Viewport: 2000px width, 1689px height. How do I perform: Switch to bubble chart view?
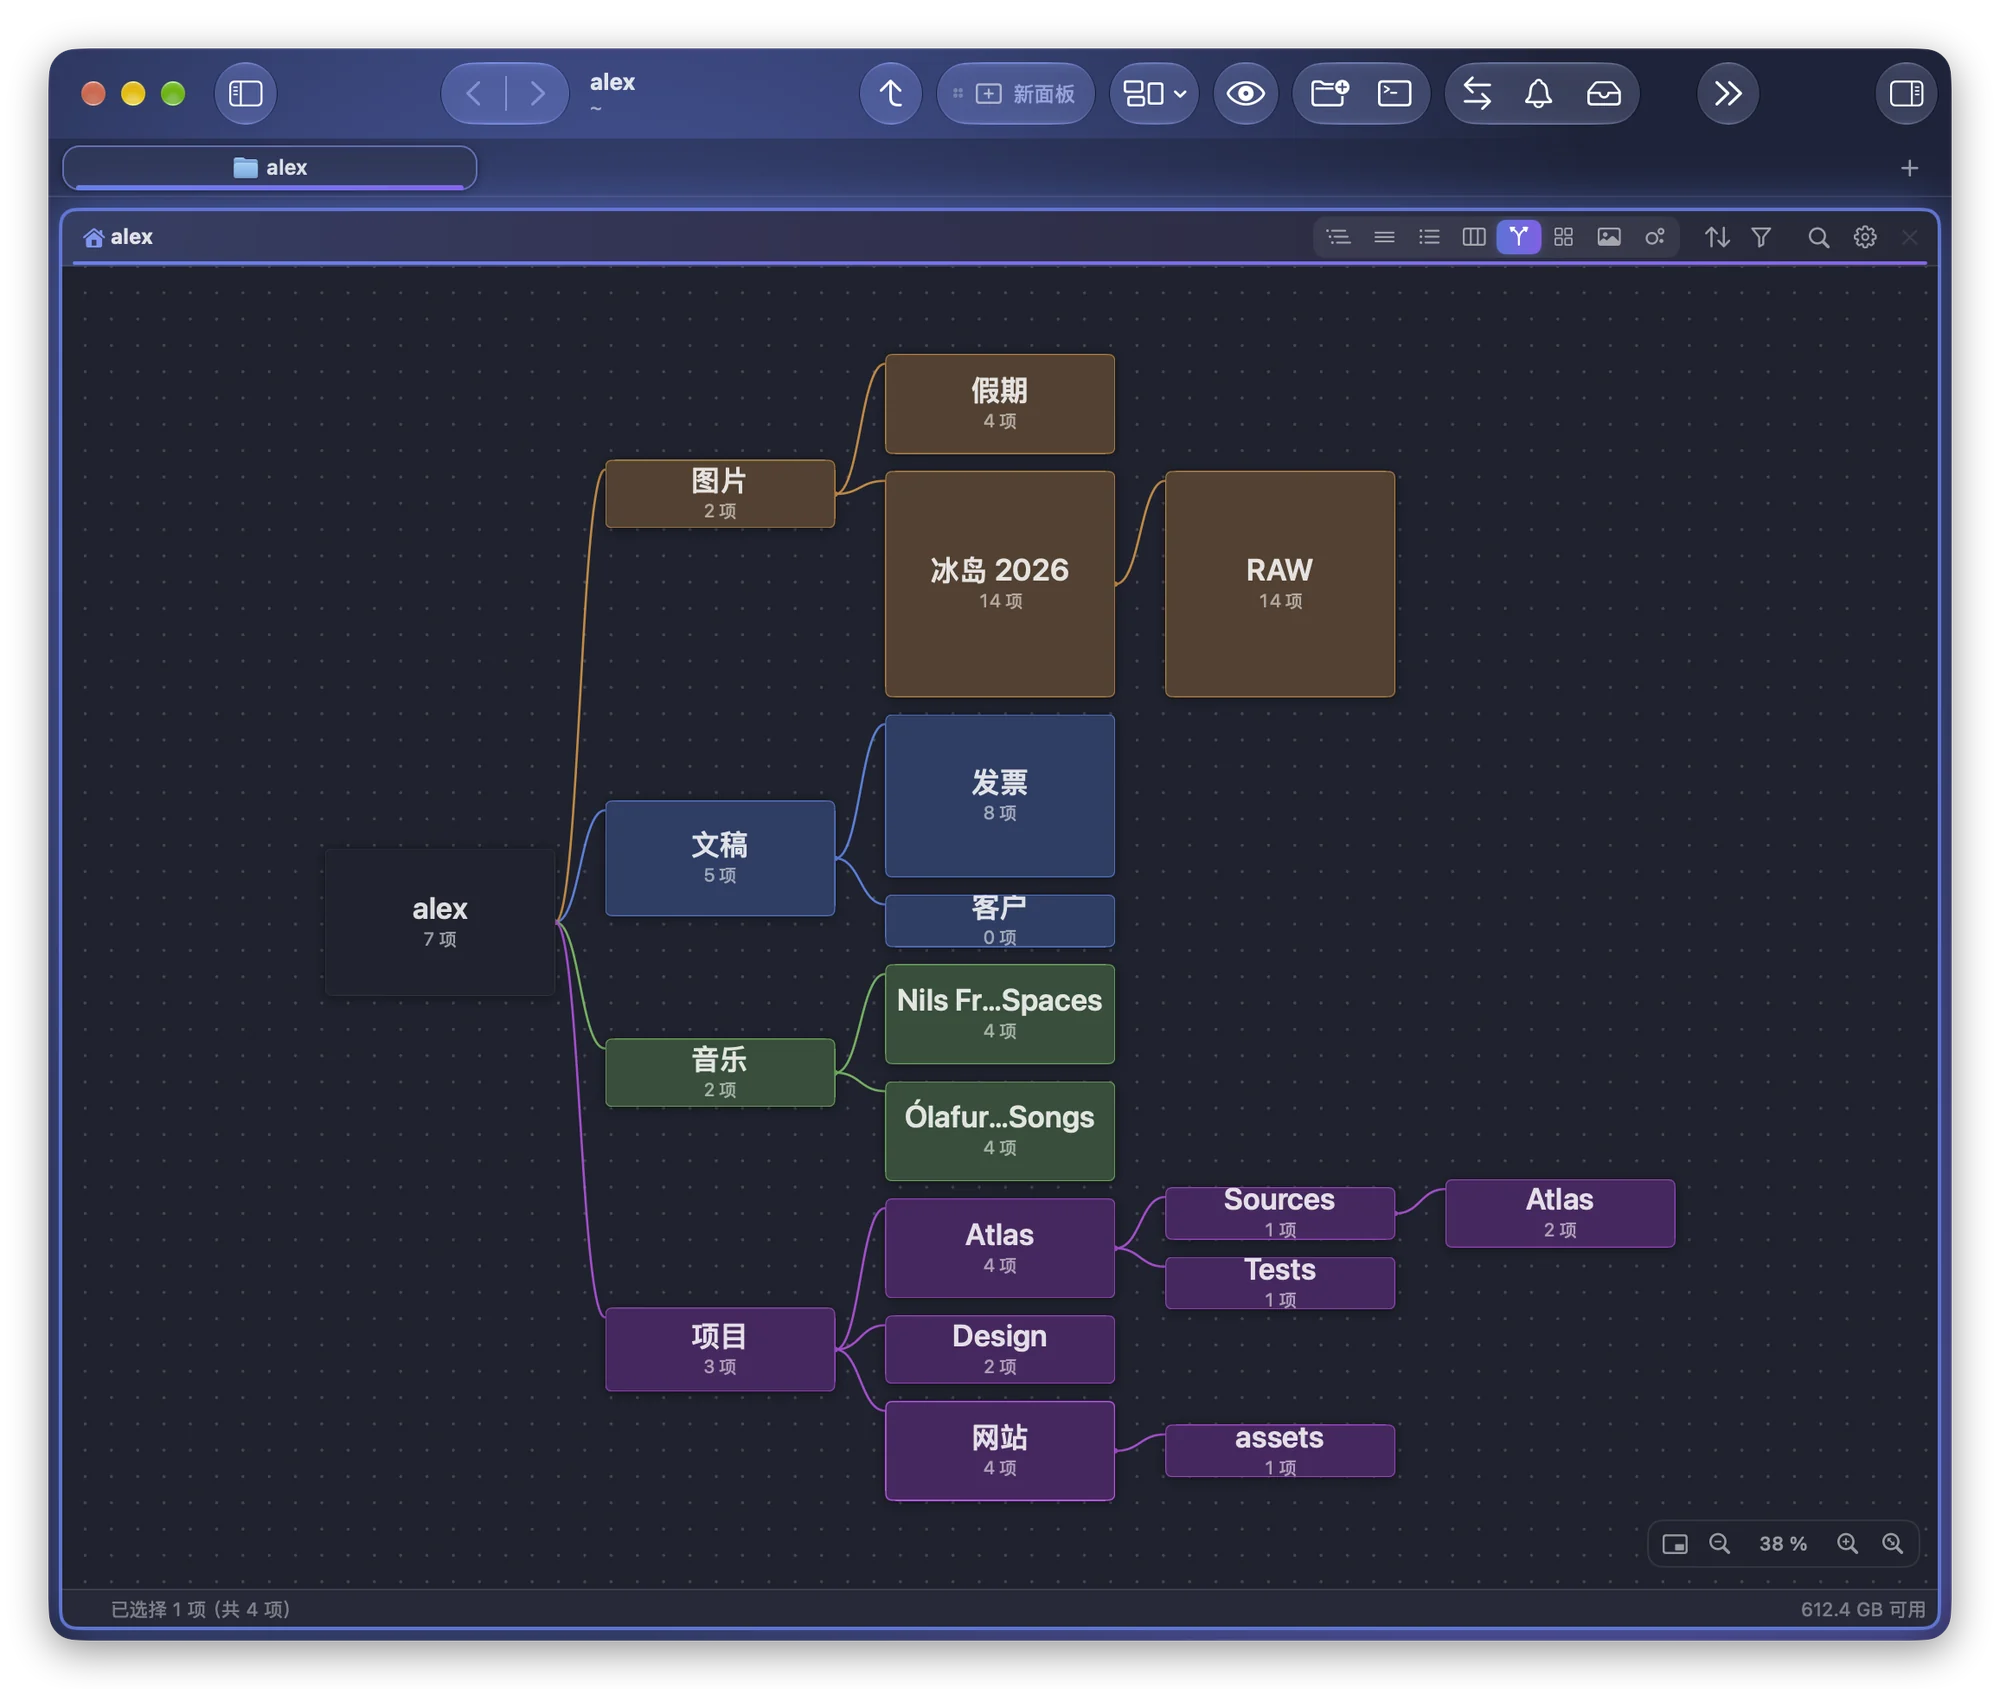coord(1654,237)
